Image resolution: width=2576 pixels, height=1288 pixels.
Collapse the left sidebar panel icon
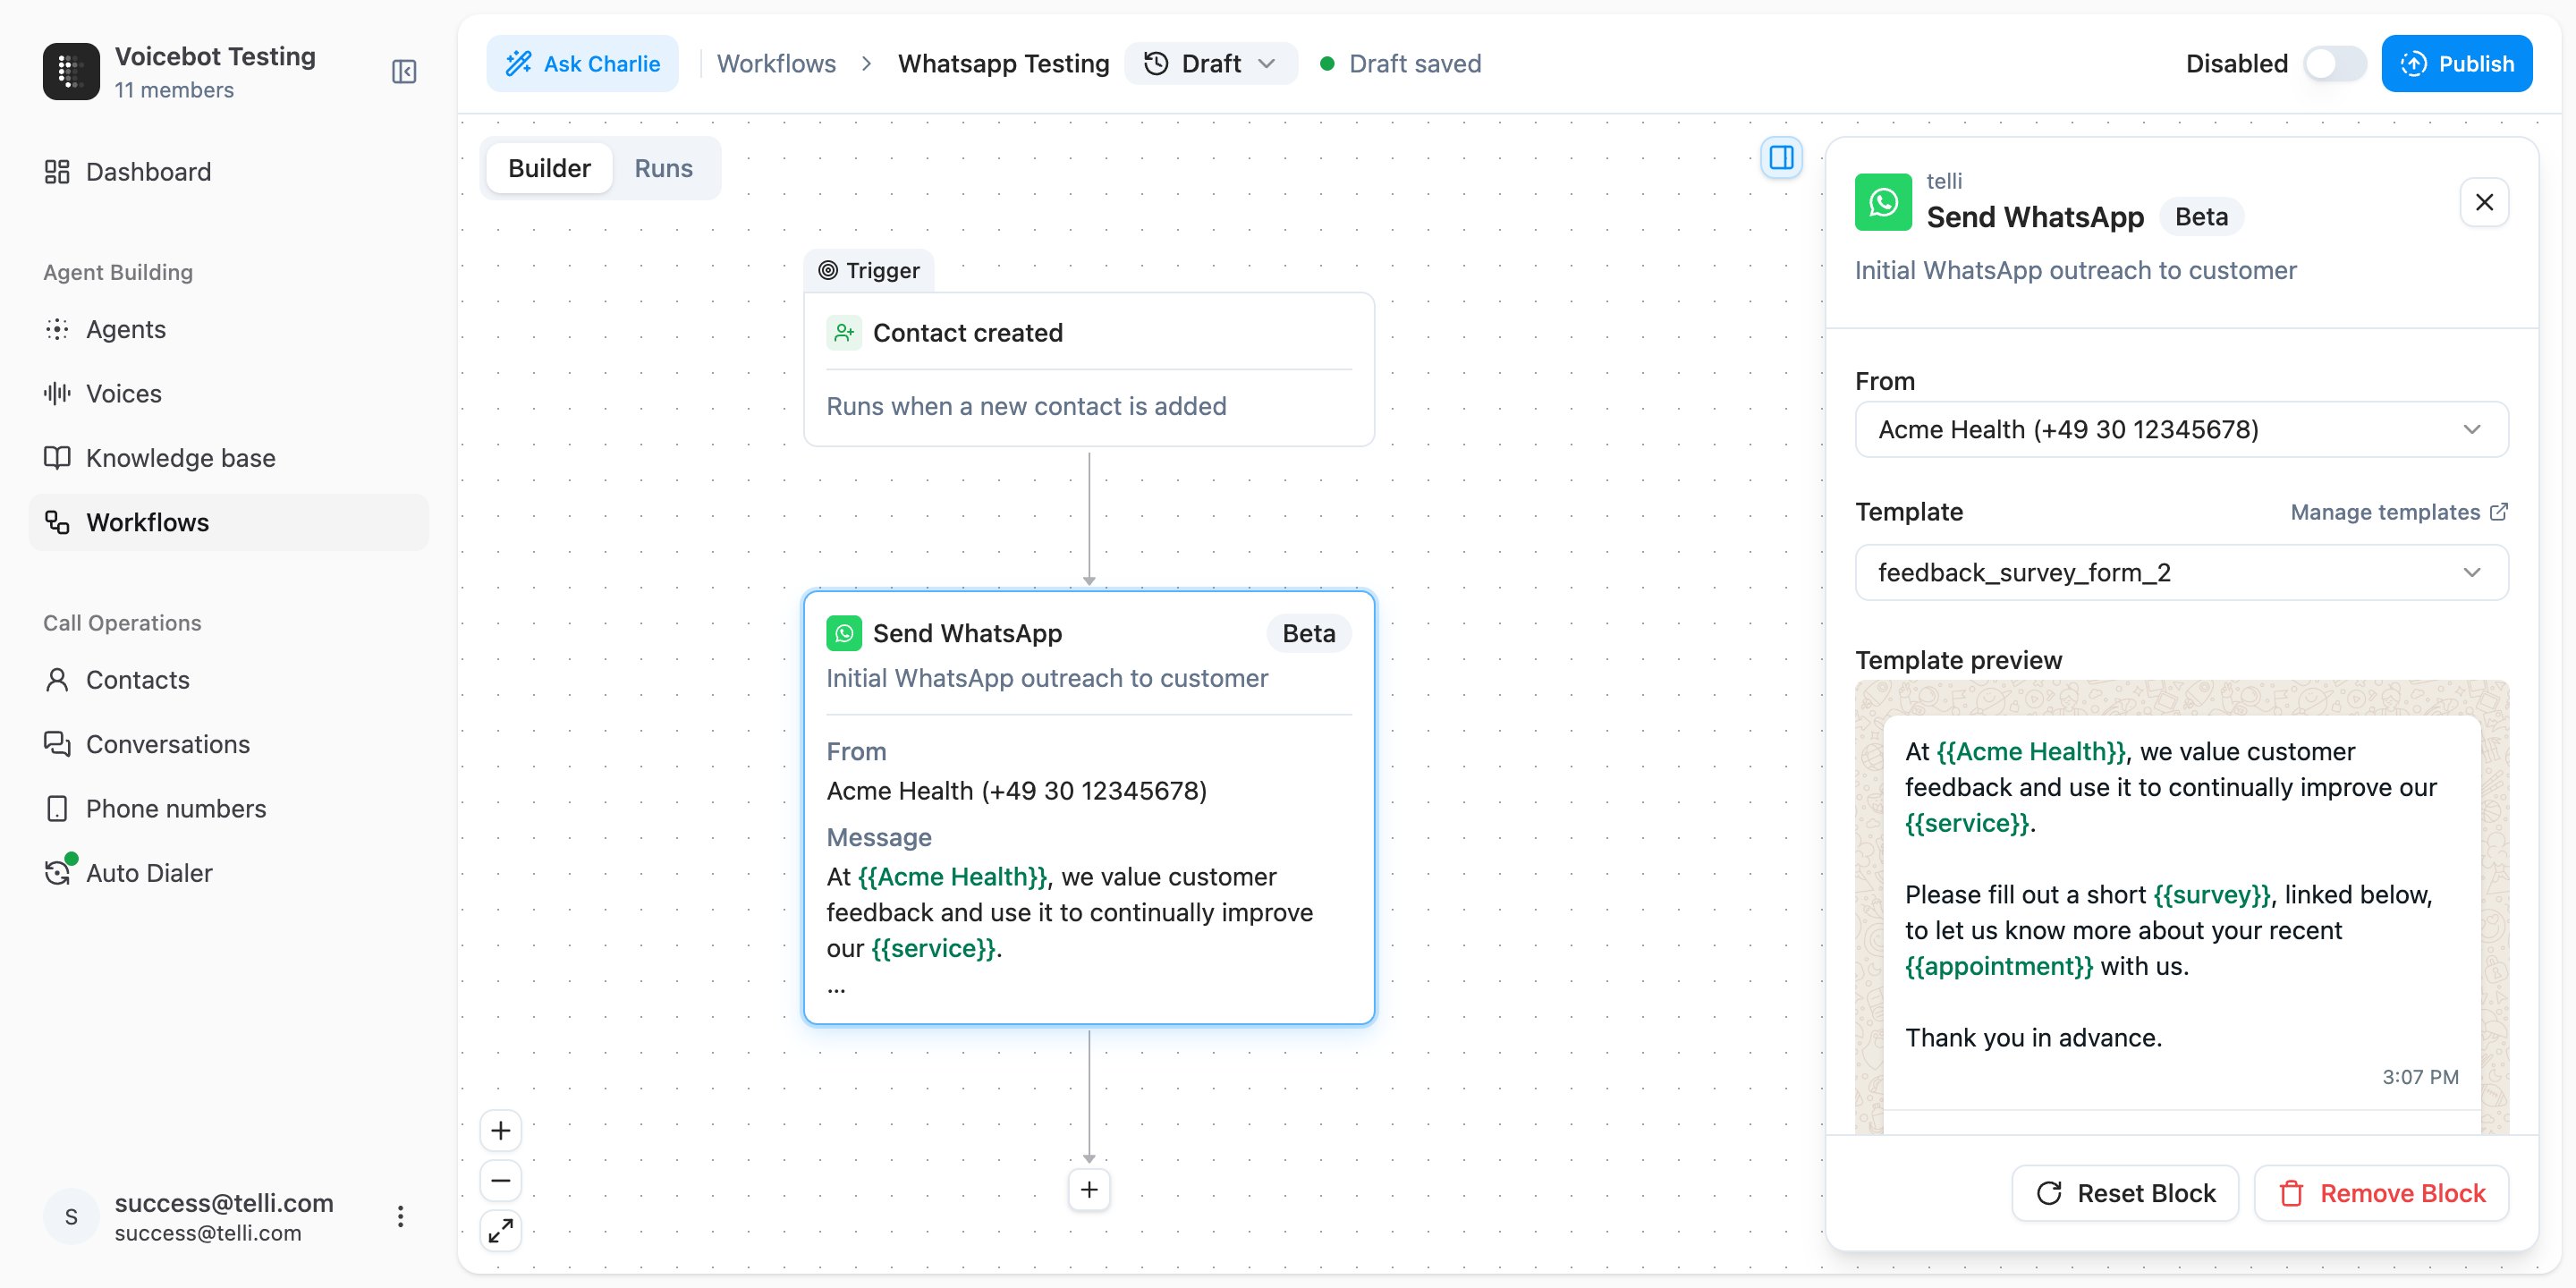(x=404, y=71)
